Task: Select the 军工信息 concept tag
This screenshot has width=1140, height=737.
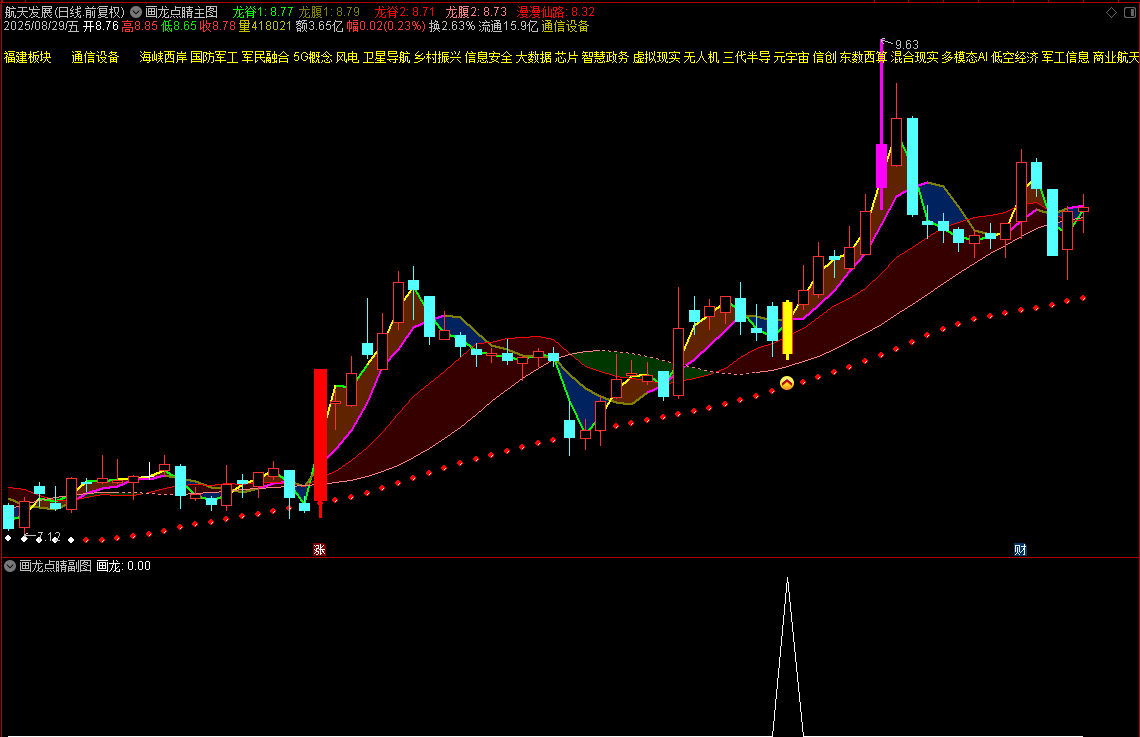Action: click(x=1066, y=57)
